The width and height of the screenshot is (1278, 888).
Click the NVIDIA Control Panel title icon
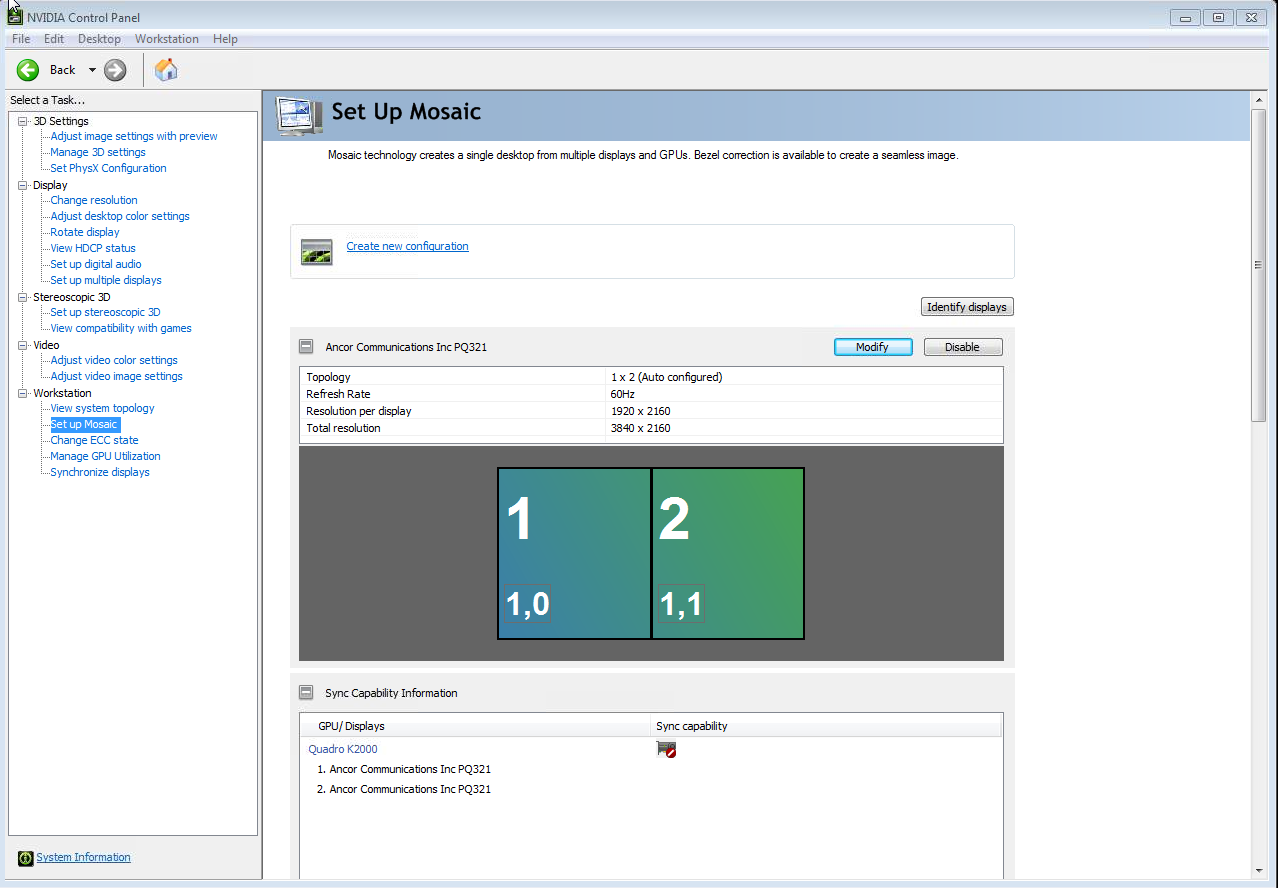(x=15, y=17)
